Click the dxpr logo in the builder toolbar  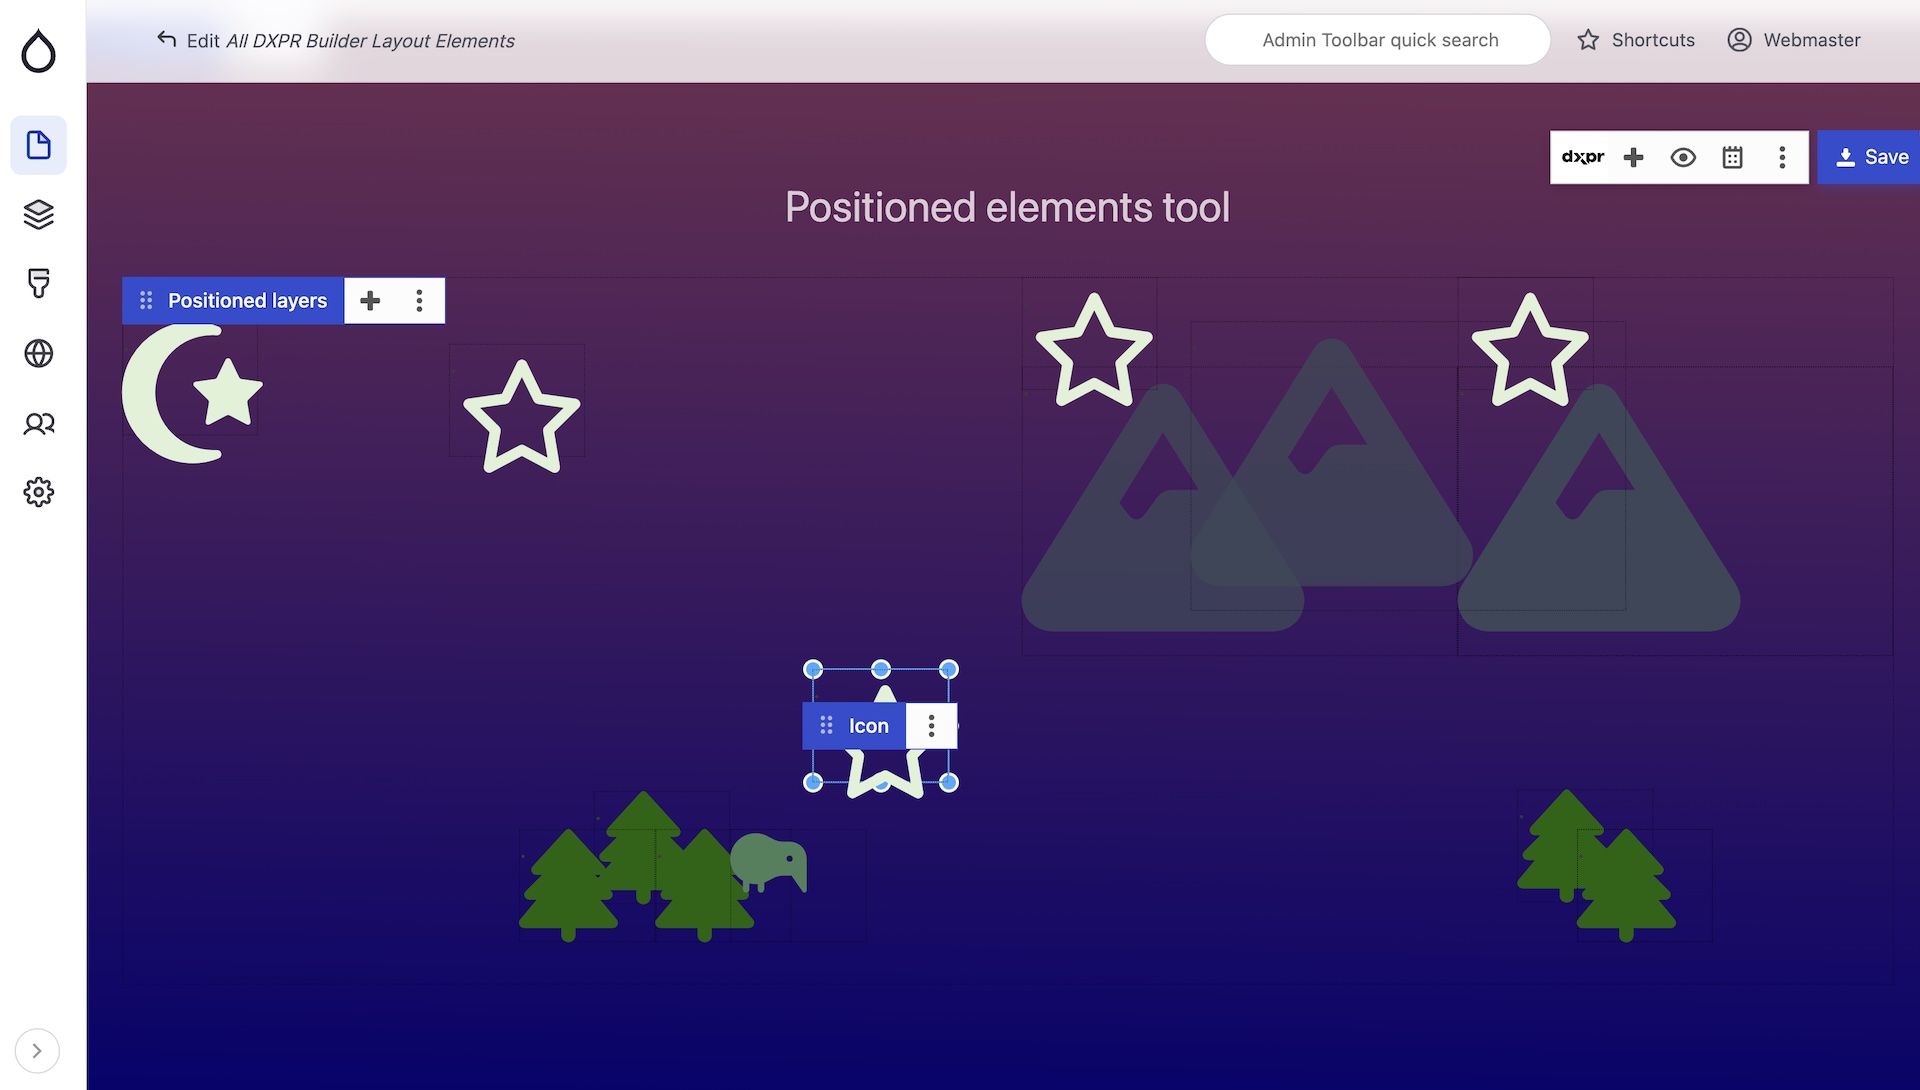point(1583,157)
